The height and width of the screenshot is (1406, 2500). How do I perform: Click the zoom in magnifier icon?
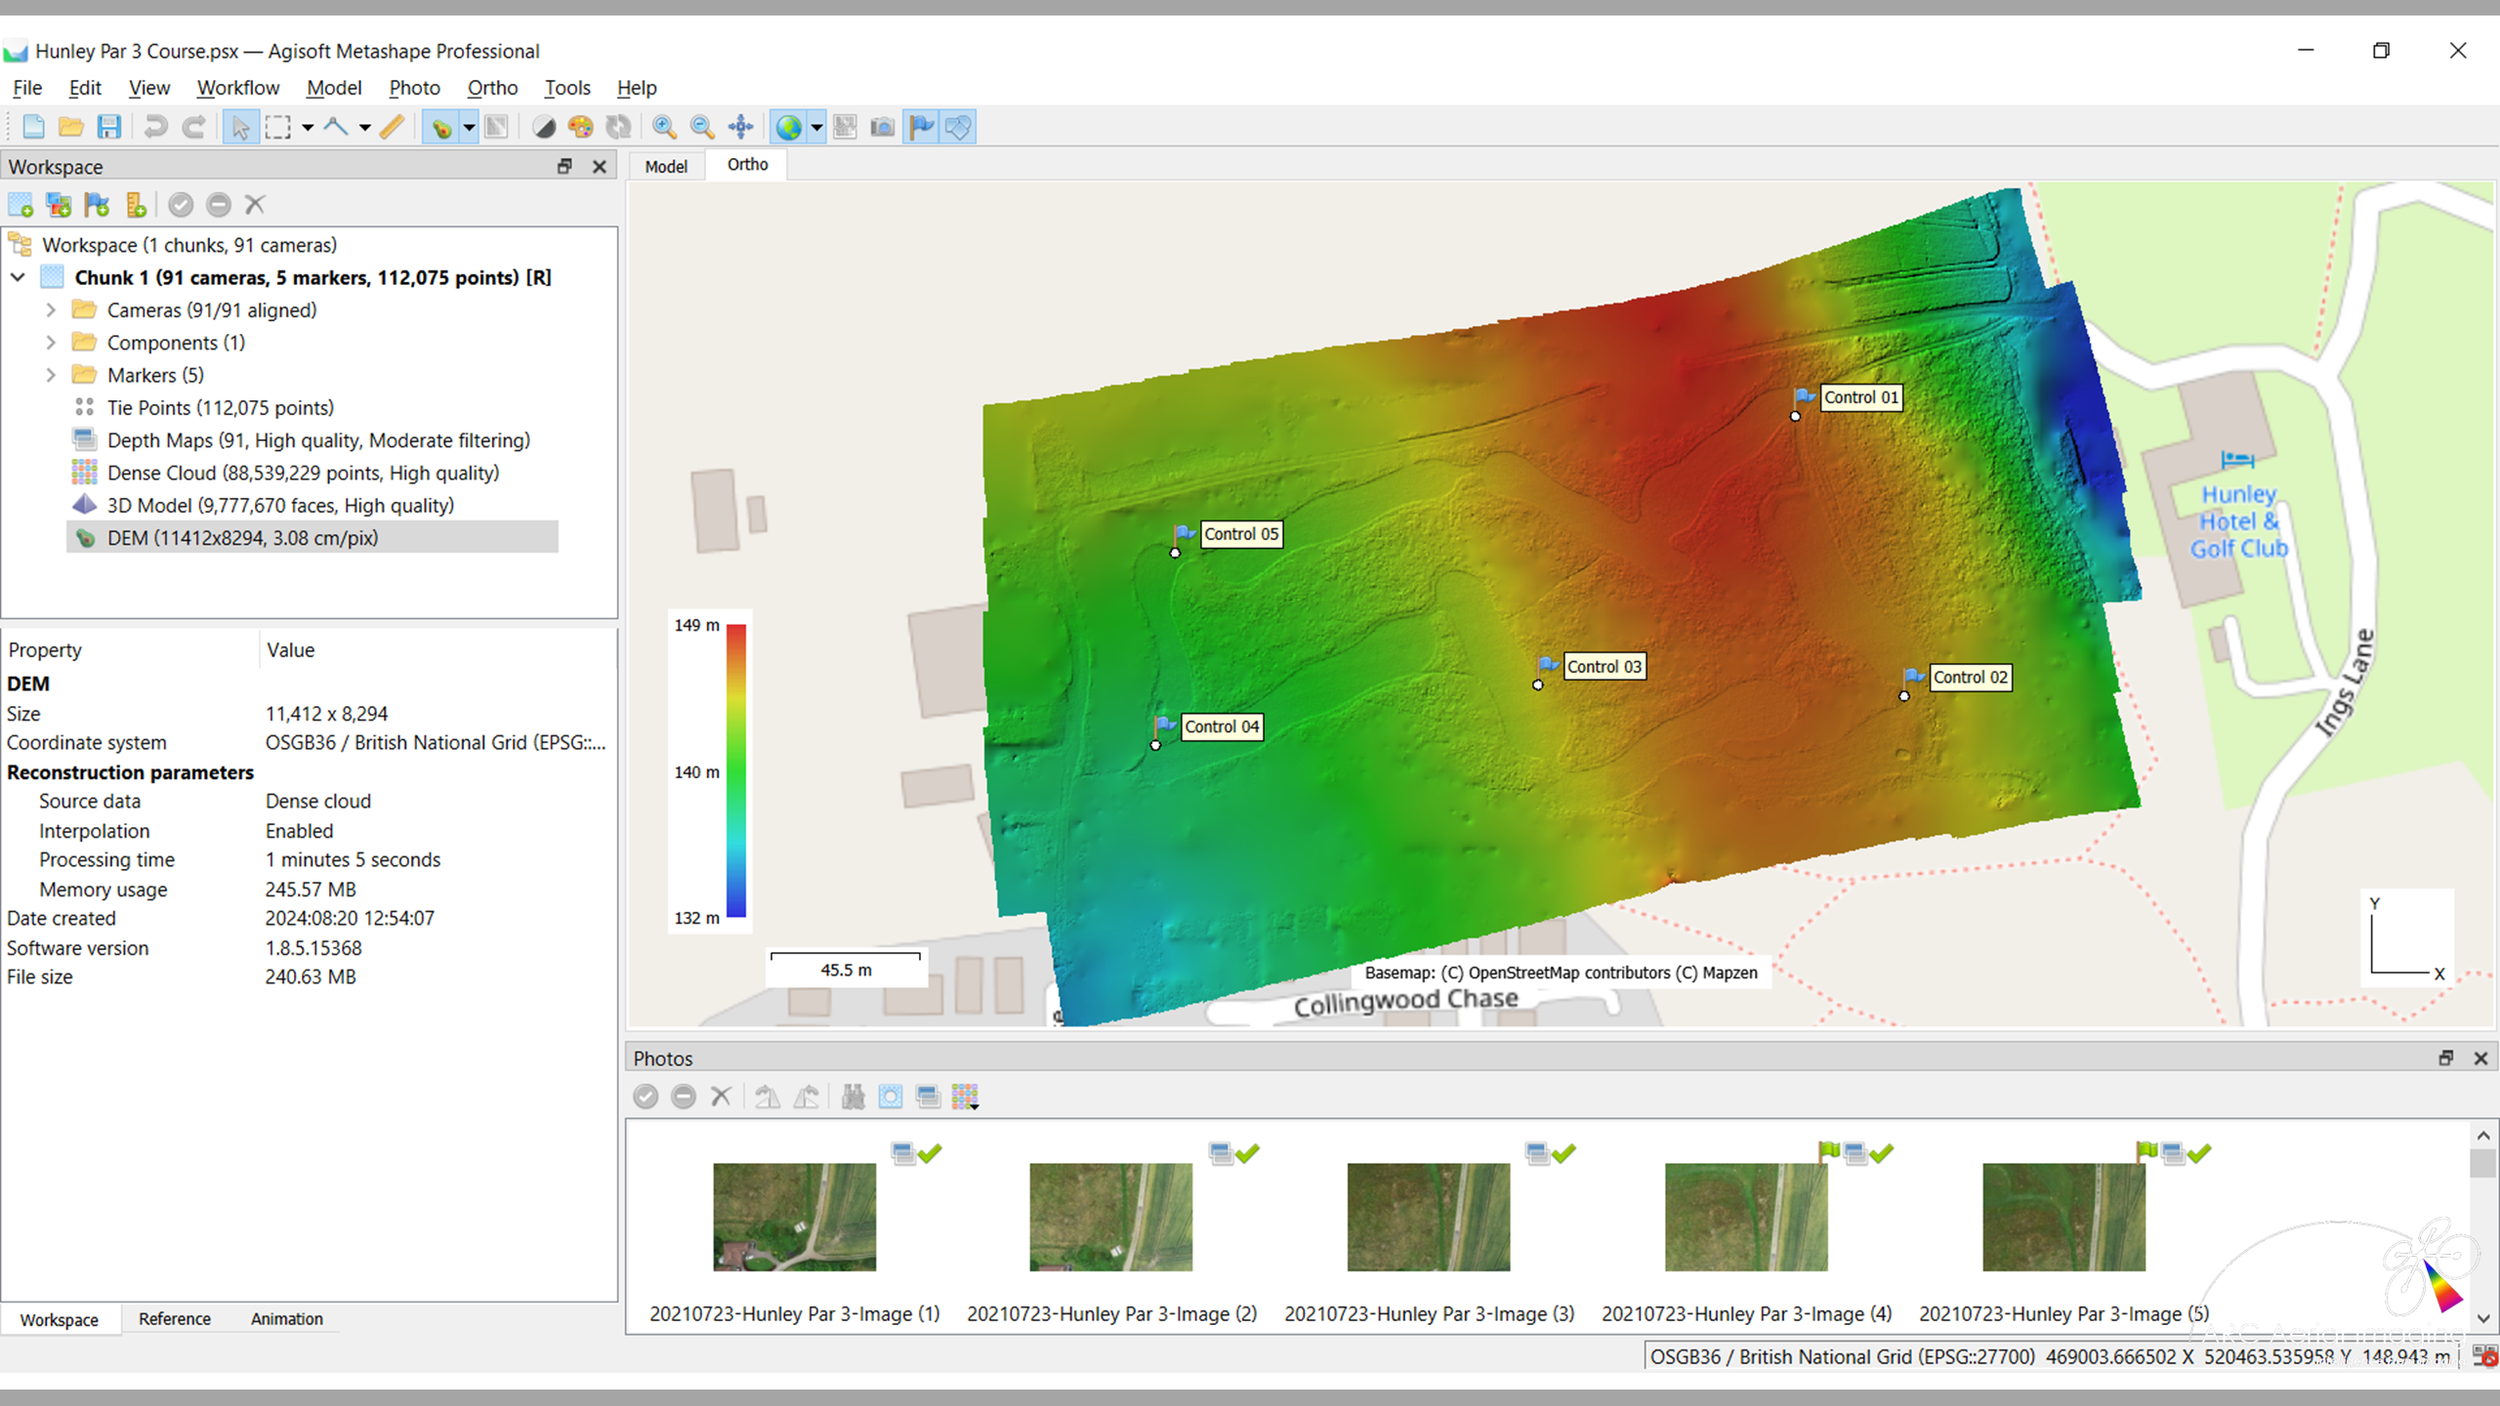point(663,127)
